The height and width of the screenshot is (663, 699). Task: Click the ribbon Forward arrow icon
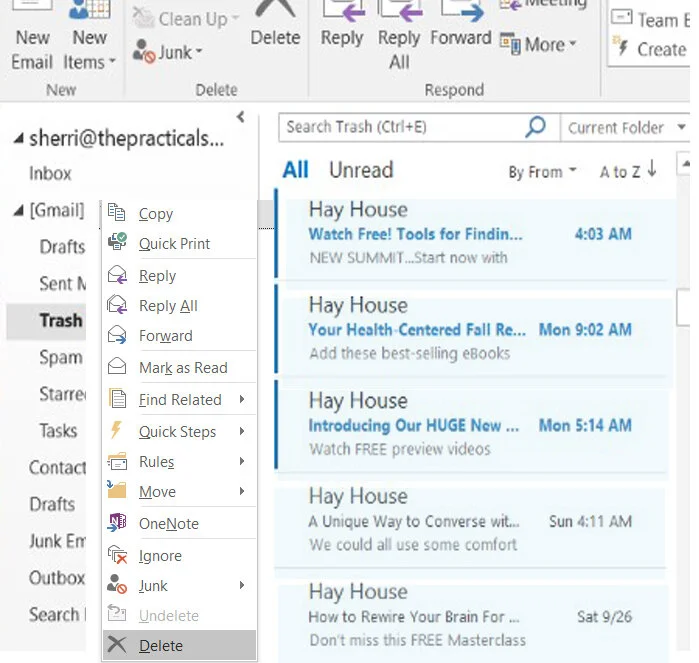pyautogui.click(x=462, y=11)
